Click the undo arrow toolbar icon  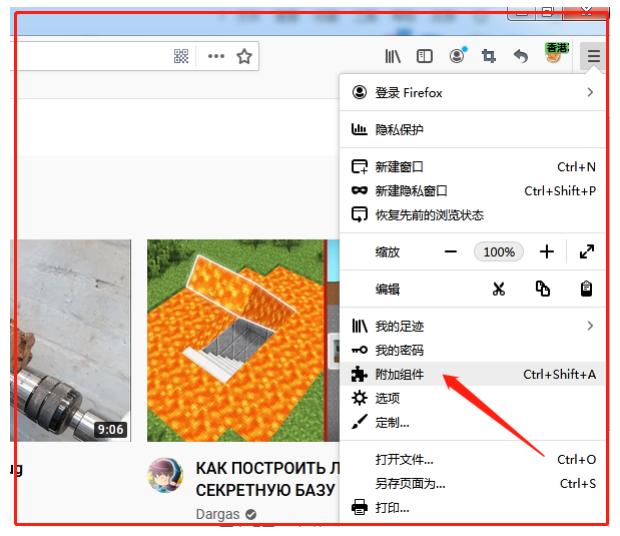520,56
